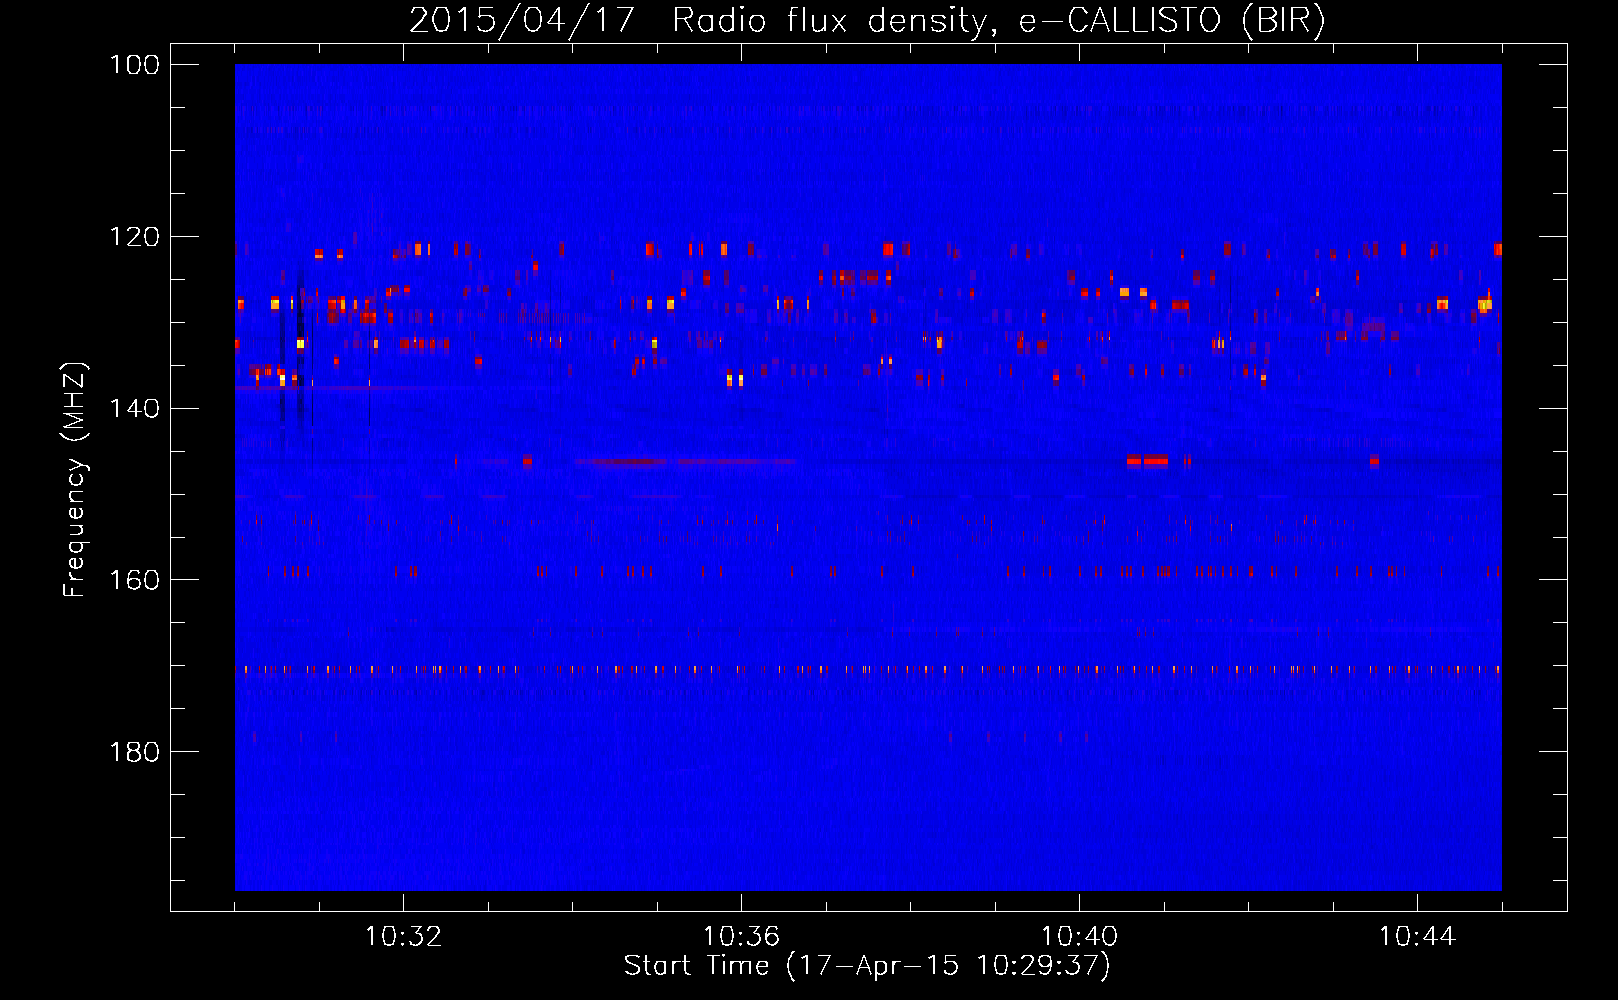Click the 'Frequency (MHZ)' axis label
The width and height of the screenshot is (1618, 1000).
pyautogui.click(x=75, y=480)
